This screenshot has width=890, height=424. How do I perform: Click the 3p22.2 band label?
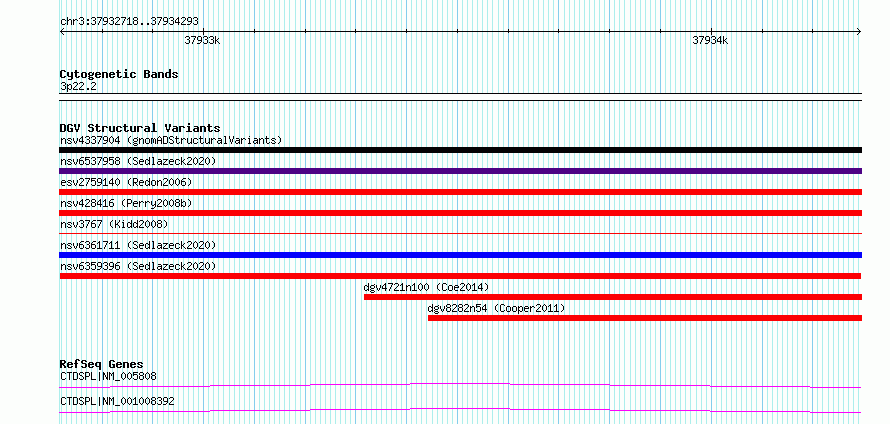pos(78,86)
